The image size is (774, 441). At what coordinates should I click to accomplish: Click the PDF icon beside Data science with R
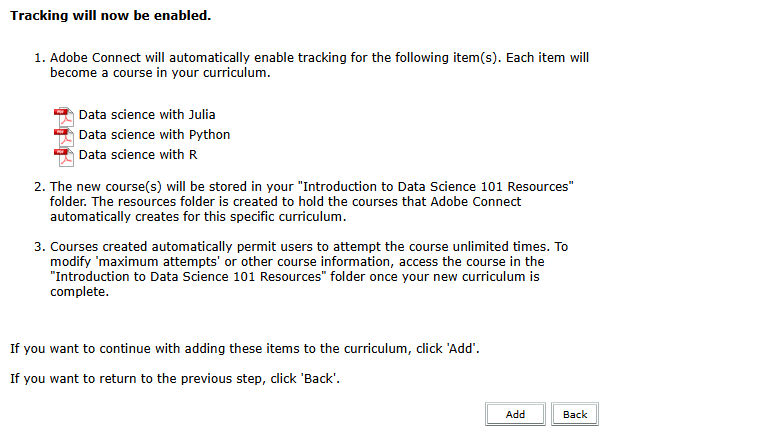[x=63, y=155]
